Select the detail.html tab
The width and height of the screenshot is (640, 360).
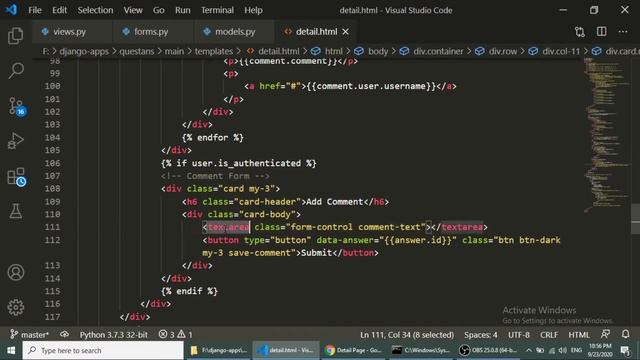point(316,31)
